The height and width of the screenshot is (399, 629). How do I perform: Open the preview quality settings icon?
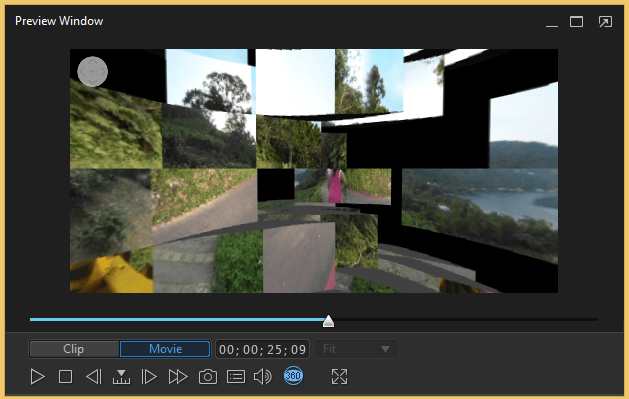pos(236,377)
